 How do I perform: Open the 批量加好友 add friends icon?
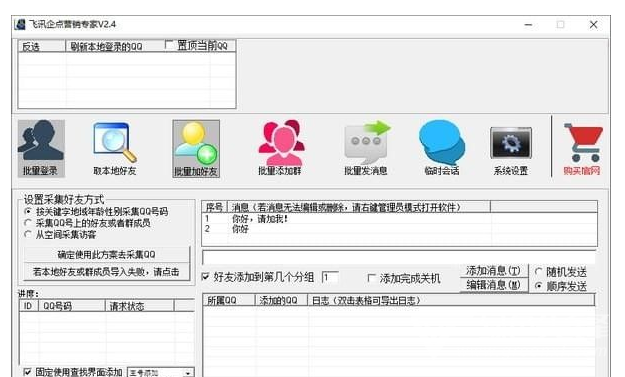click(x=196, y=149)
